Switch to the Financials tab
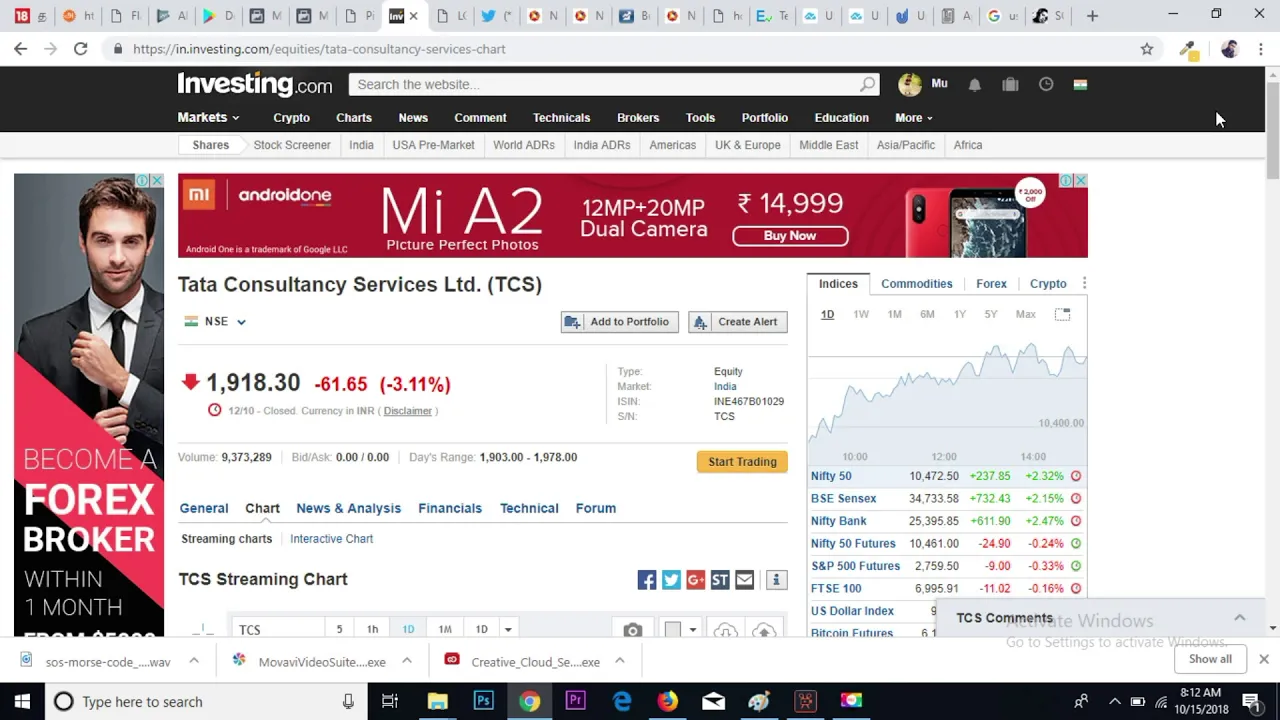The width and height of the screenshot is (1280, 720). coord(450,508)
